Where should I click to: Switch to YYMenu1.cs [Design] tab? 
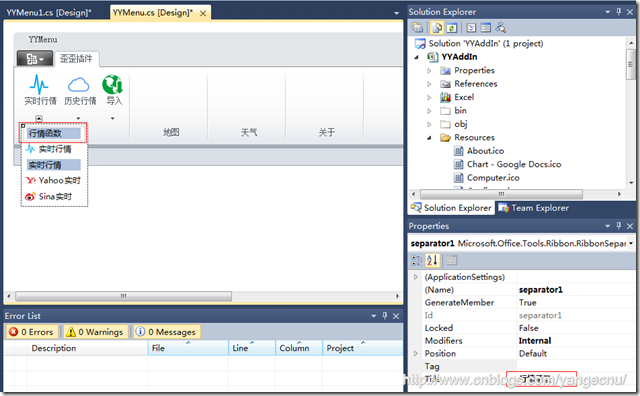[49, 13]
